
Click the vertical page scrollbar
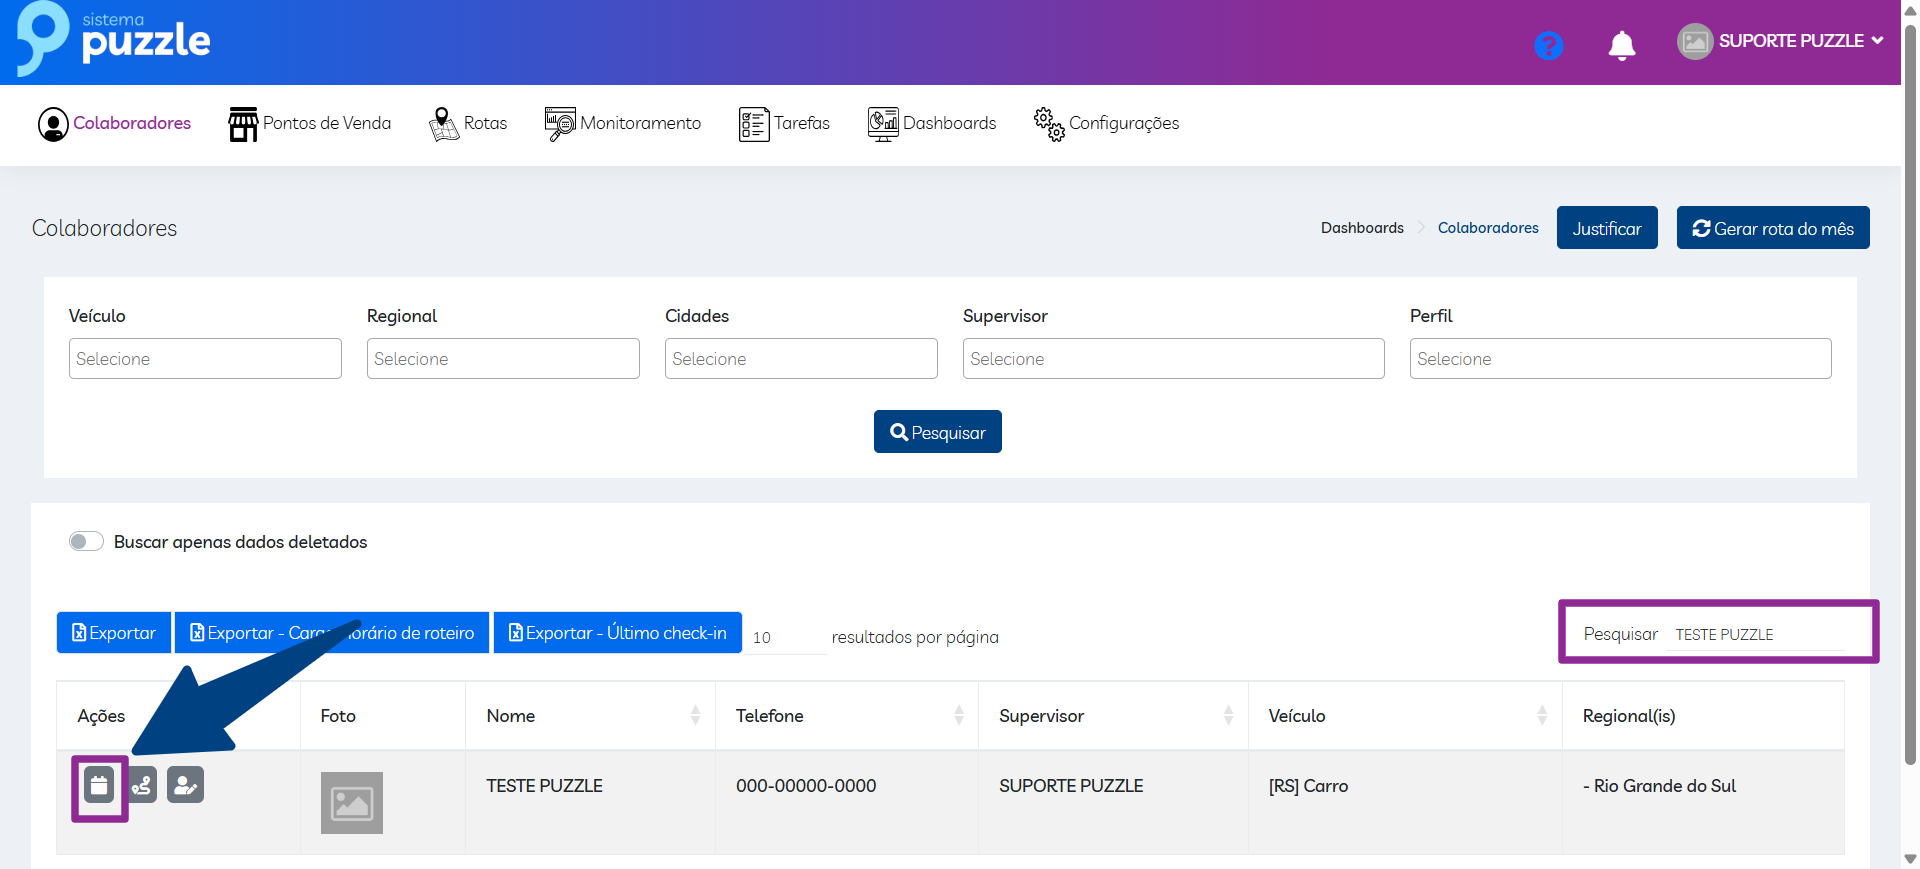pyautogui.click(x=1910, y=400)
